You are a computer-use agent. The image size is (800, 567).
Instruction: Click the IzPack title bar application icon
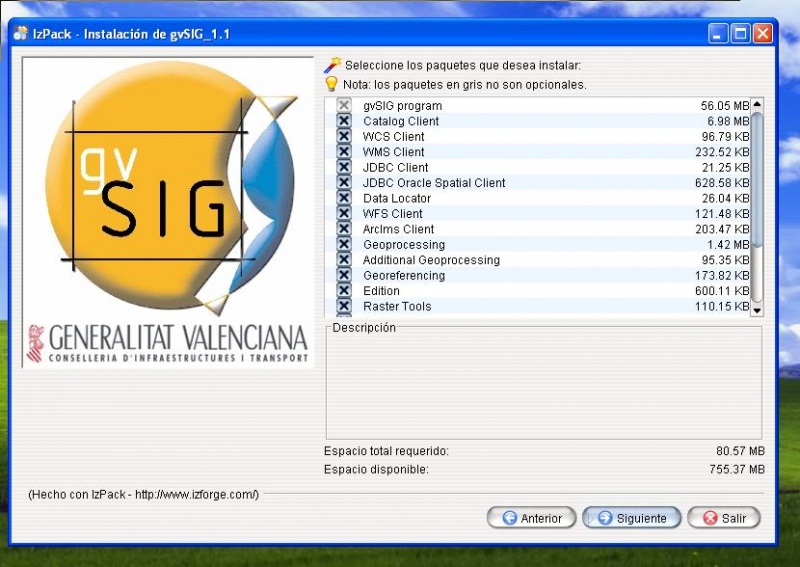pos(20,34)
